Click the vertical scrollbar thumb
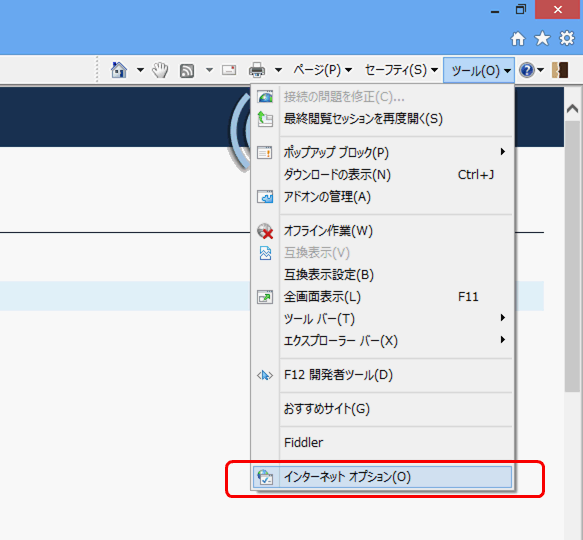The width and height of the screenshot is (583, 540). click(x=572, y=256)
